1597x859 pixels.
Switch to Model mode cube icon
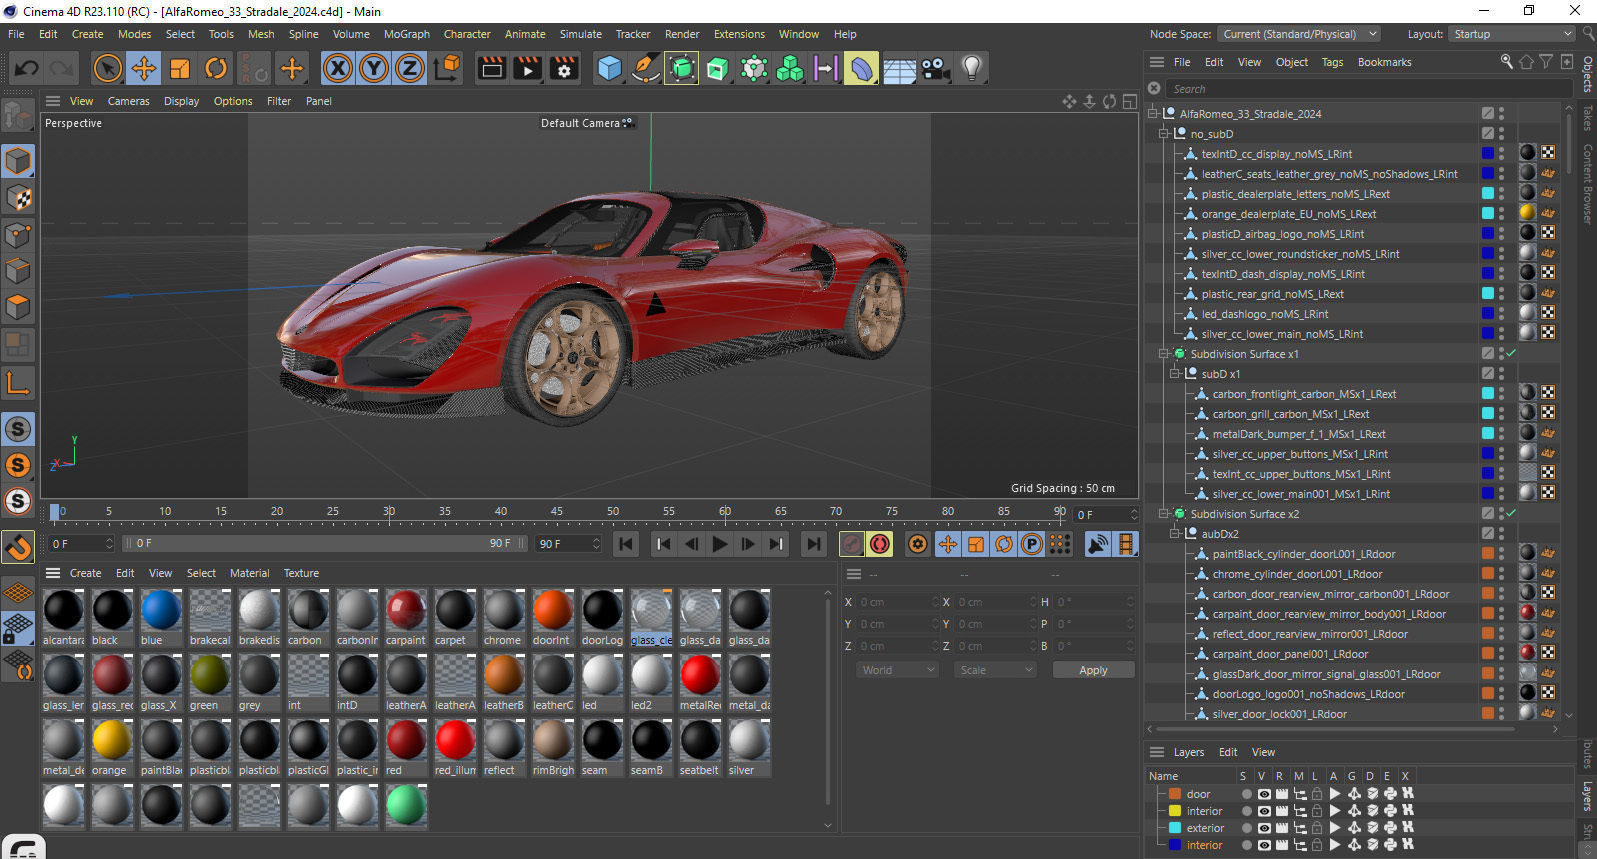pyautogui.click(x=18, y=161)
